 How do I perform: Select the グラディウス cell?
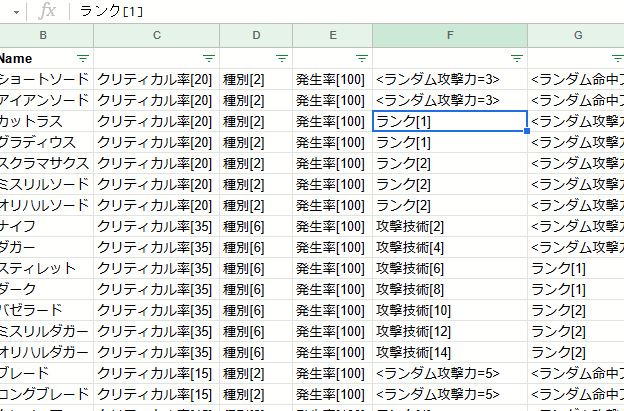[x=47, y=142]
